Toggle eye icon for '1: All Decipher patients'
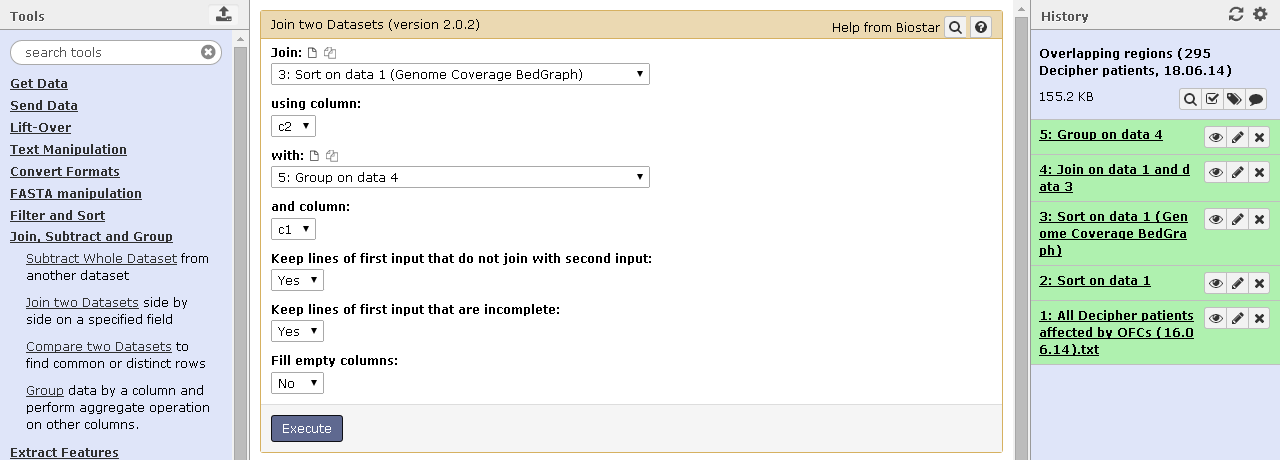 pyautogui.click(x=1215, y=319)
